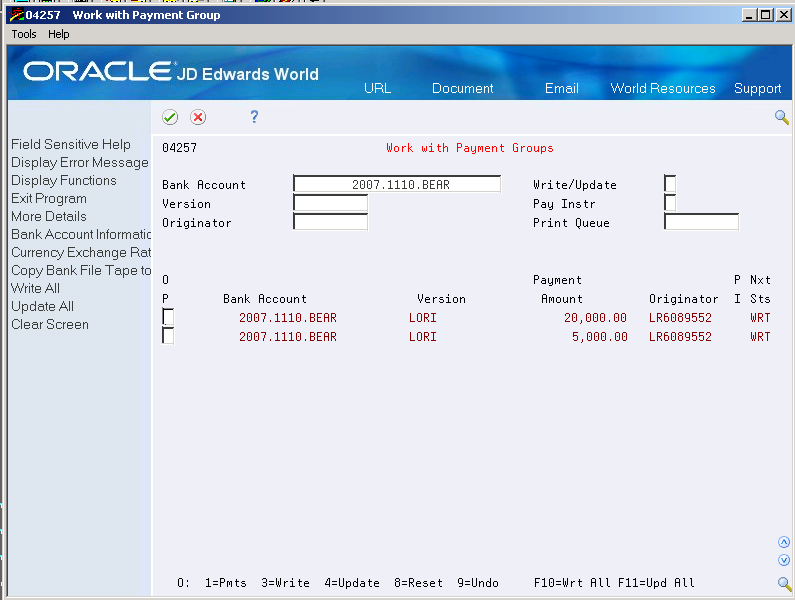Click F11=Upd All function text

(x=656, y=583)
